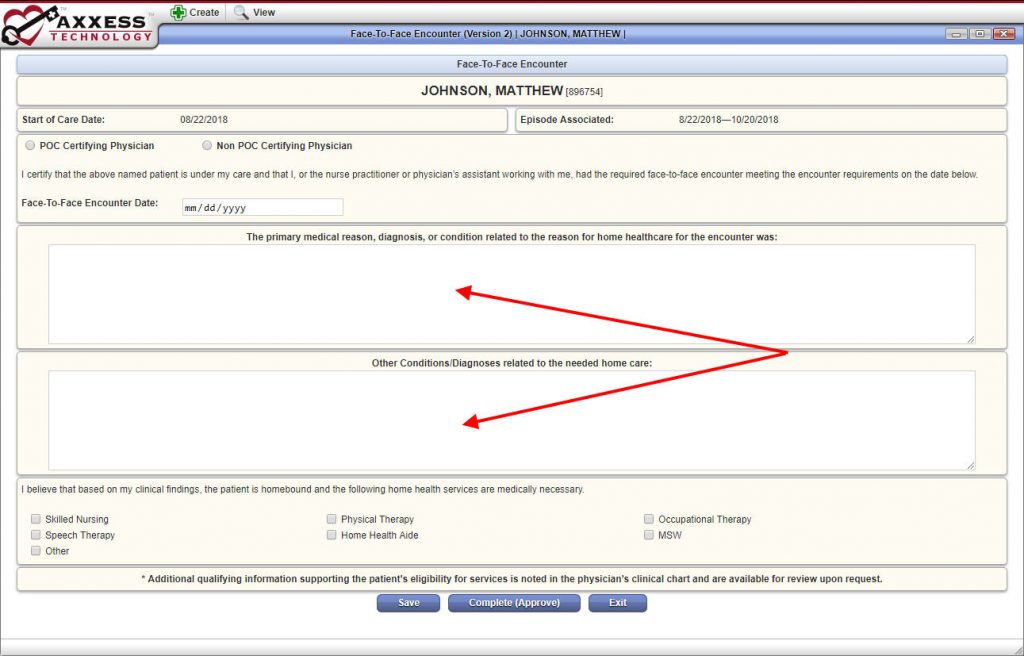This screenshot has height=656, width=1024.
Task: Click the Save button
Action: click(x=408, y=603)
